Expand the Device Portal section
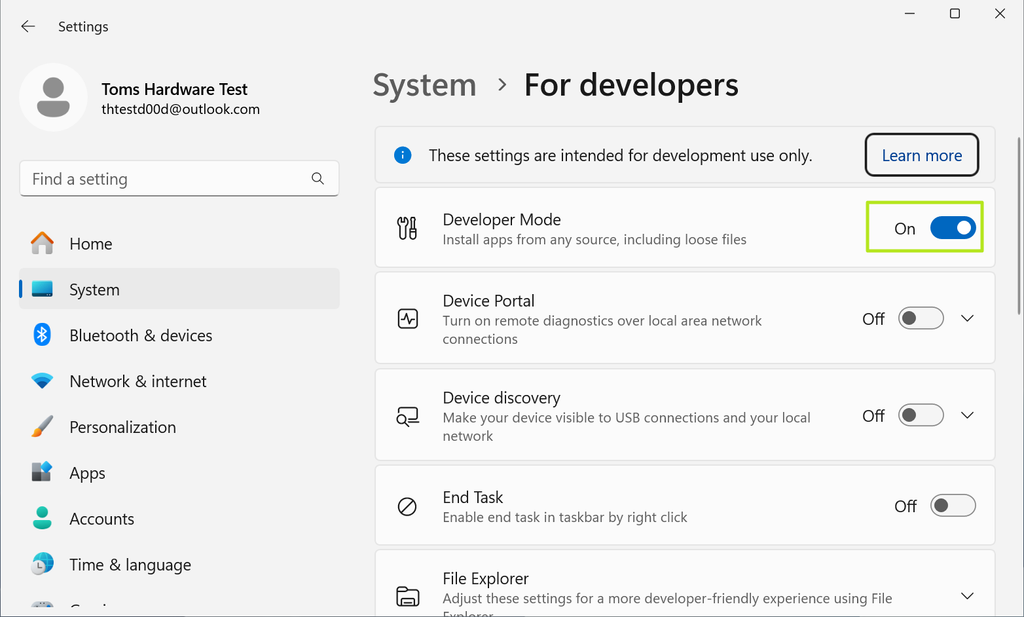 [967, 317]
